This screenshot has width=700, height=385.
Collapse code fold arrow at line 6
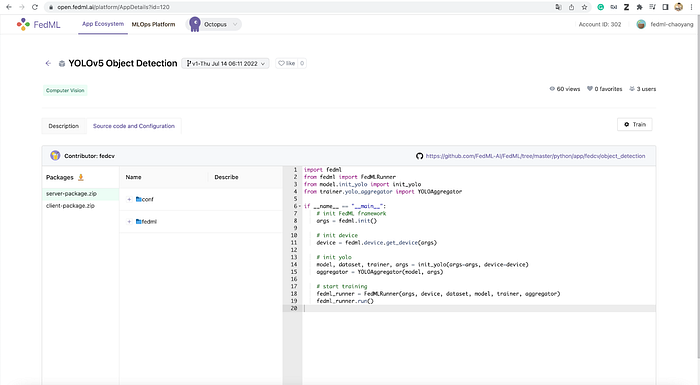click(300, 206)
